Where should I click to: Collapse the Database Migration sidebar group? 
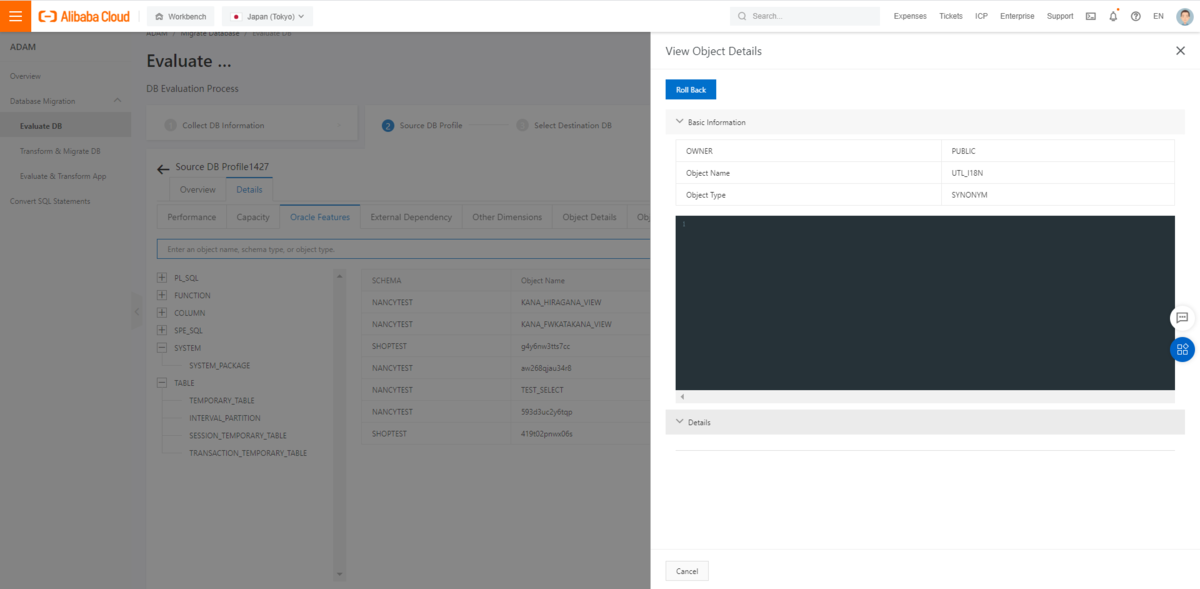point(117,101)
